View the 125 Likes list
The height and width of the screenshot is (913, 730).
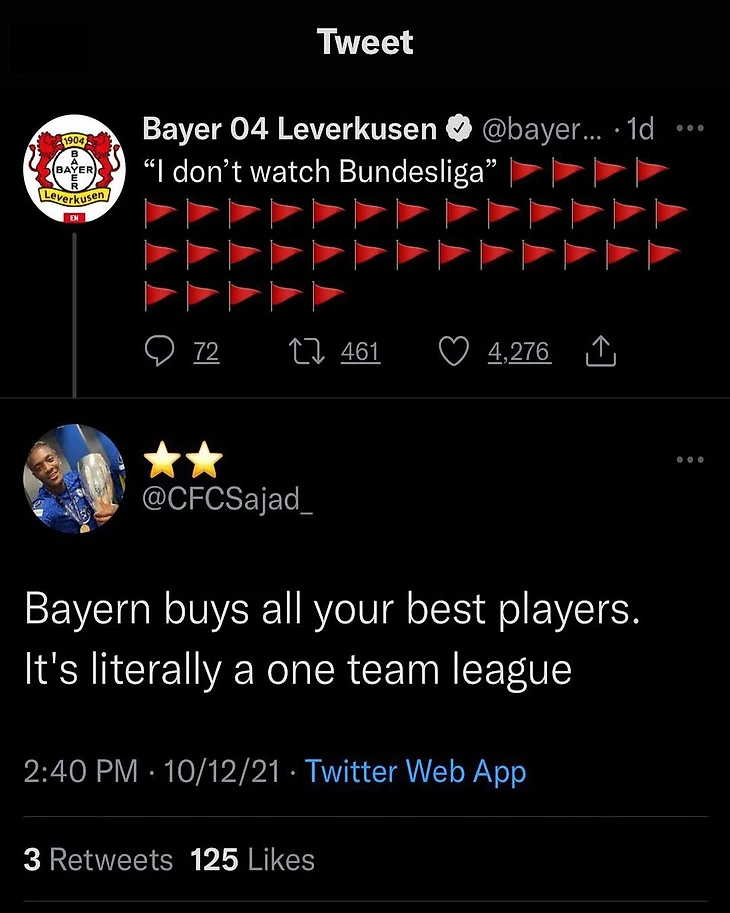pyautogui.click(x=252, y=860)
